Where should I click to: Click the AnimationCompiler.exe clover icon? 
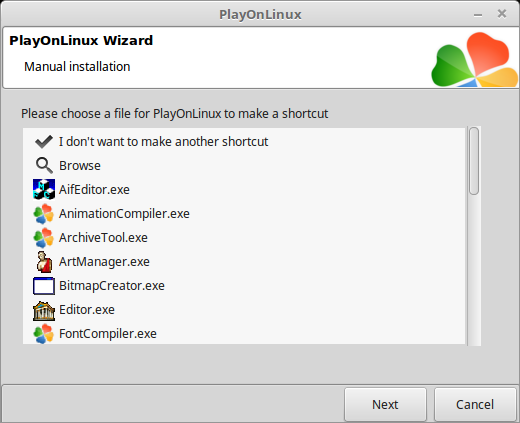point(44,214)
